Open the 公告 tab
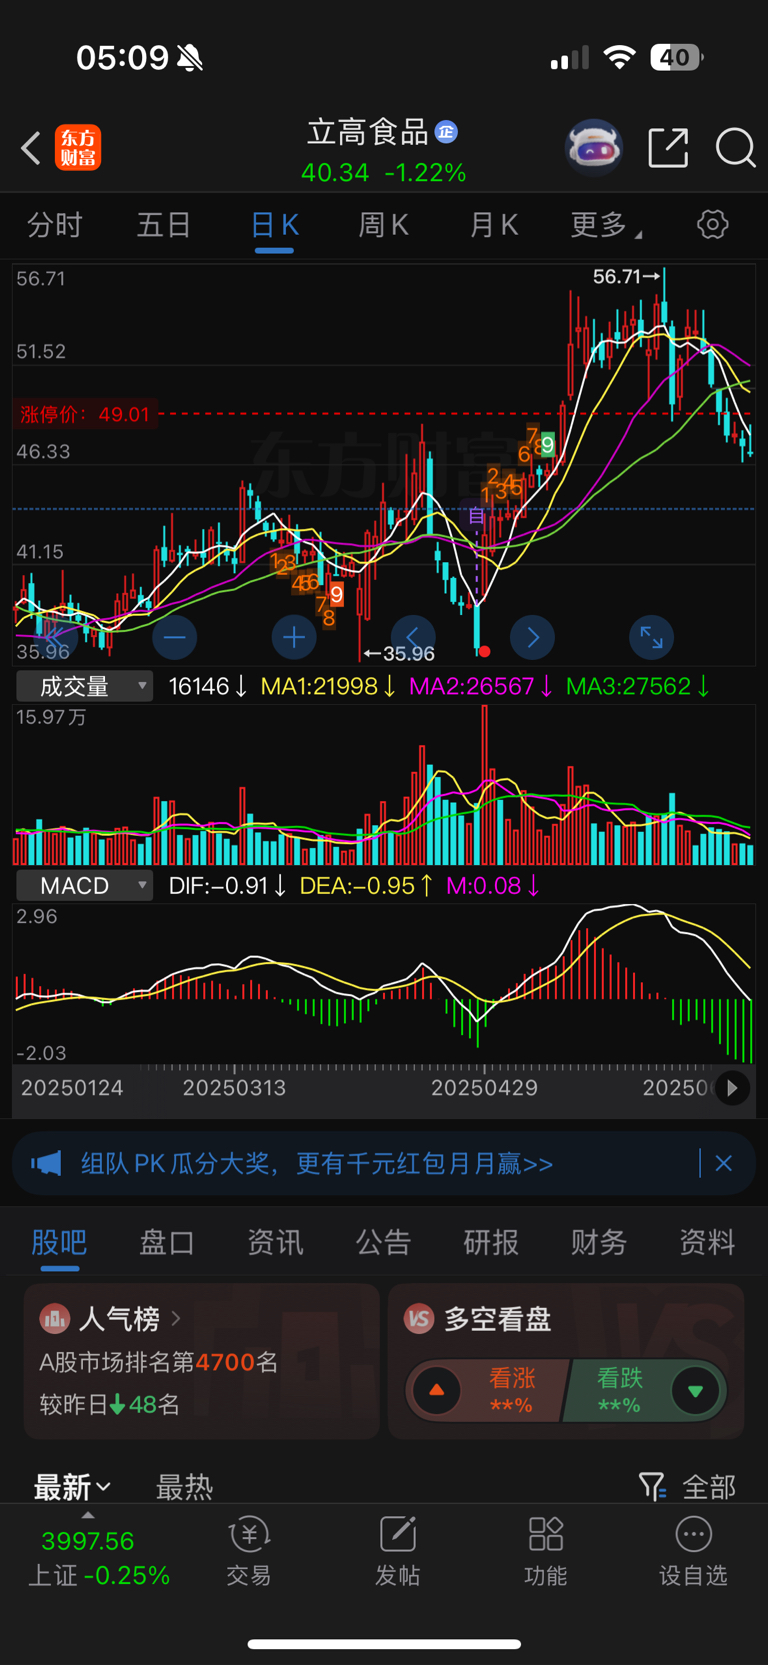Viewport: 769px width, 1665px height. pos(383,1242)
